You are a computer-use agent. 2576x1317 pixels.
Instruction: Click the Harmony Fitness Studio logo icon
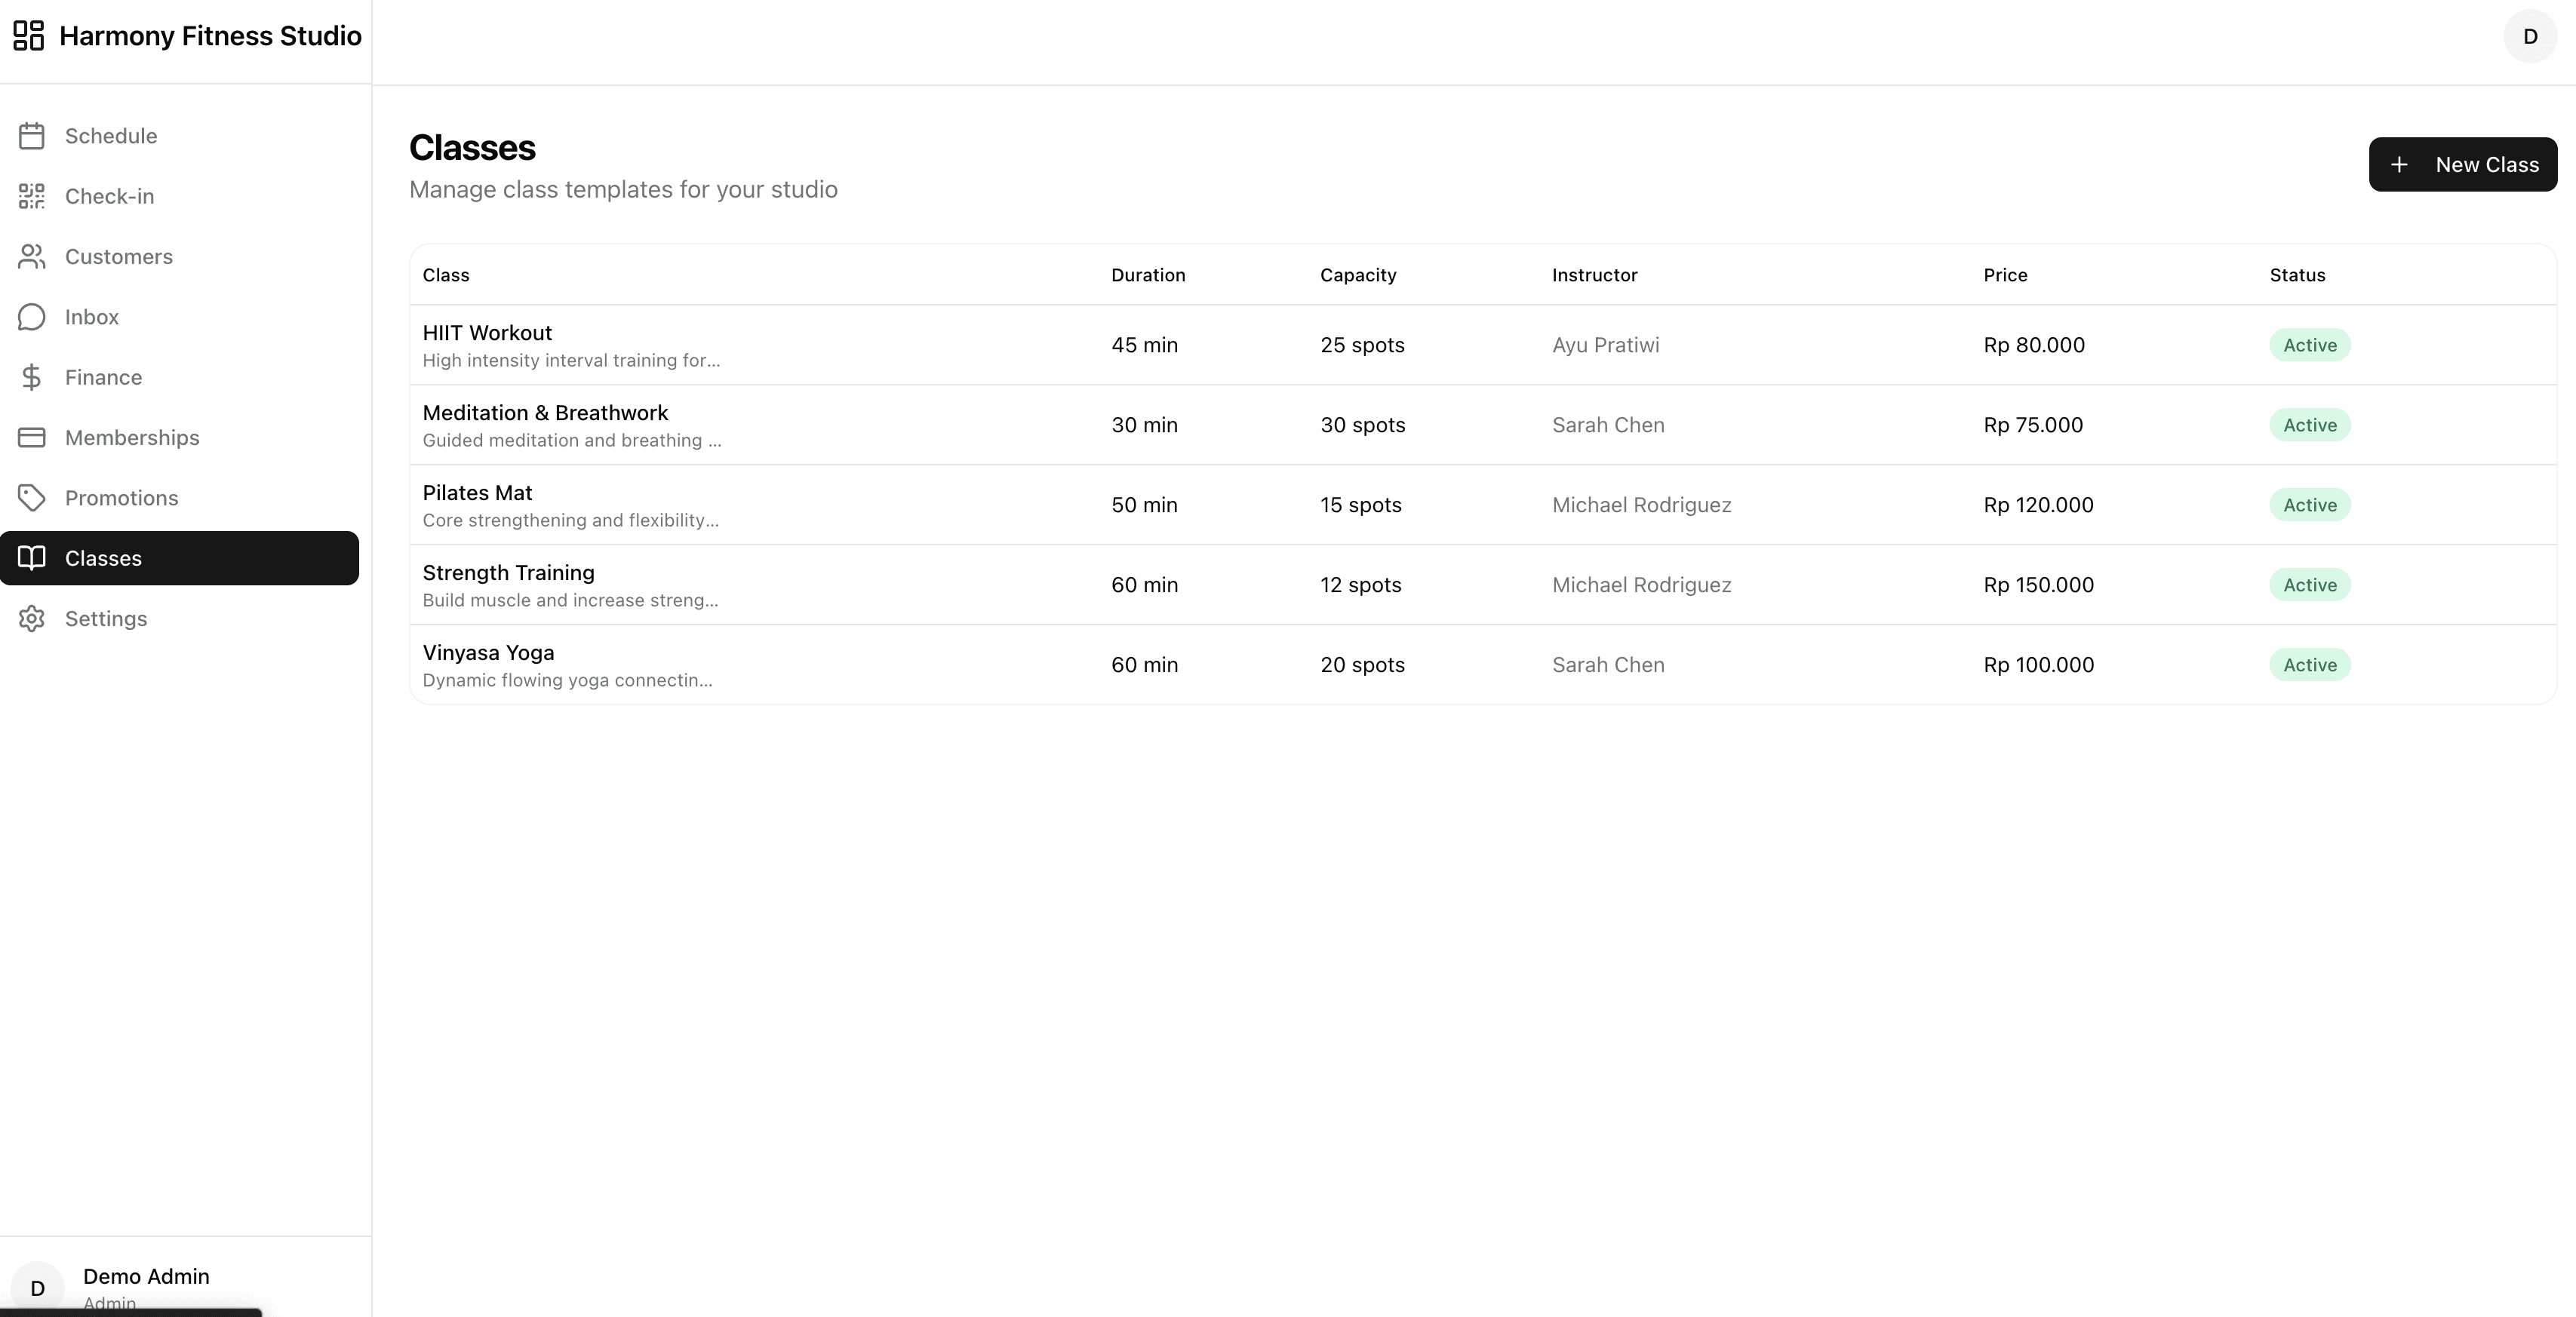(28, 36)
